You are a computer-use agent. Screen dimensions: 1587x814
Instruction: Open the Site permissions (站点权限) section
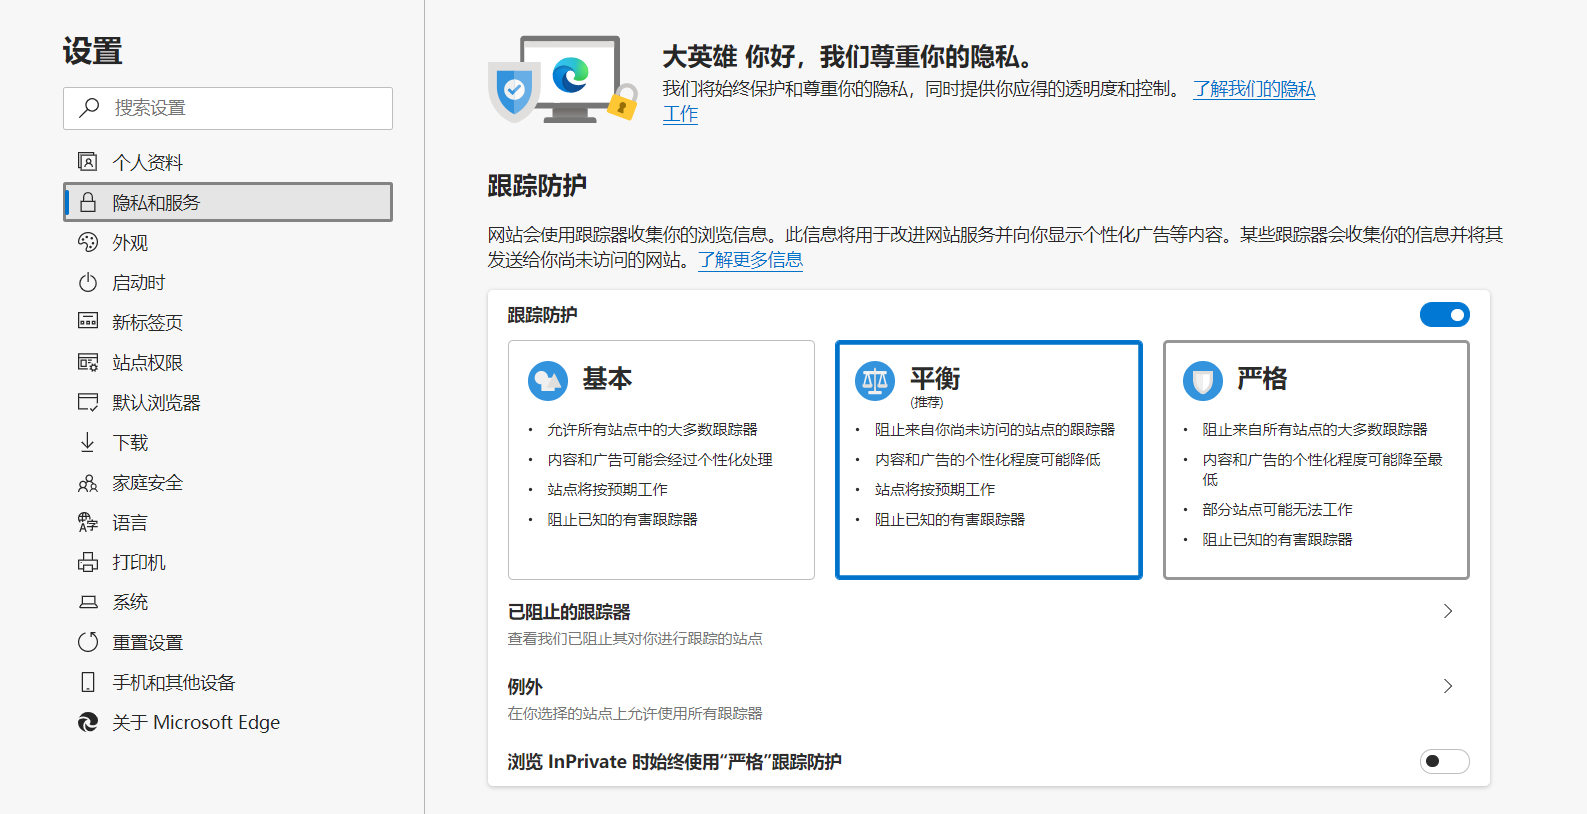[x=147, y=363]
